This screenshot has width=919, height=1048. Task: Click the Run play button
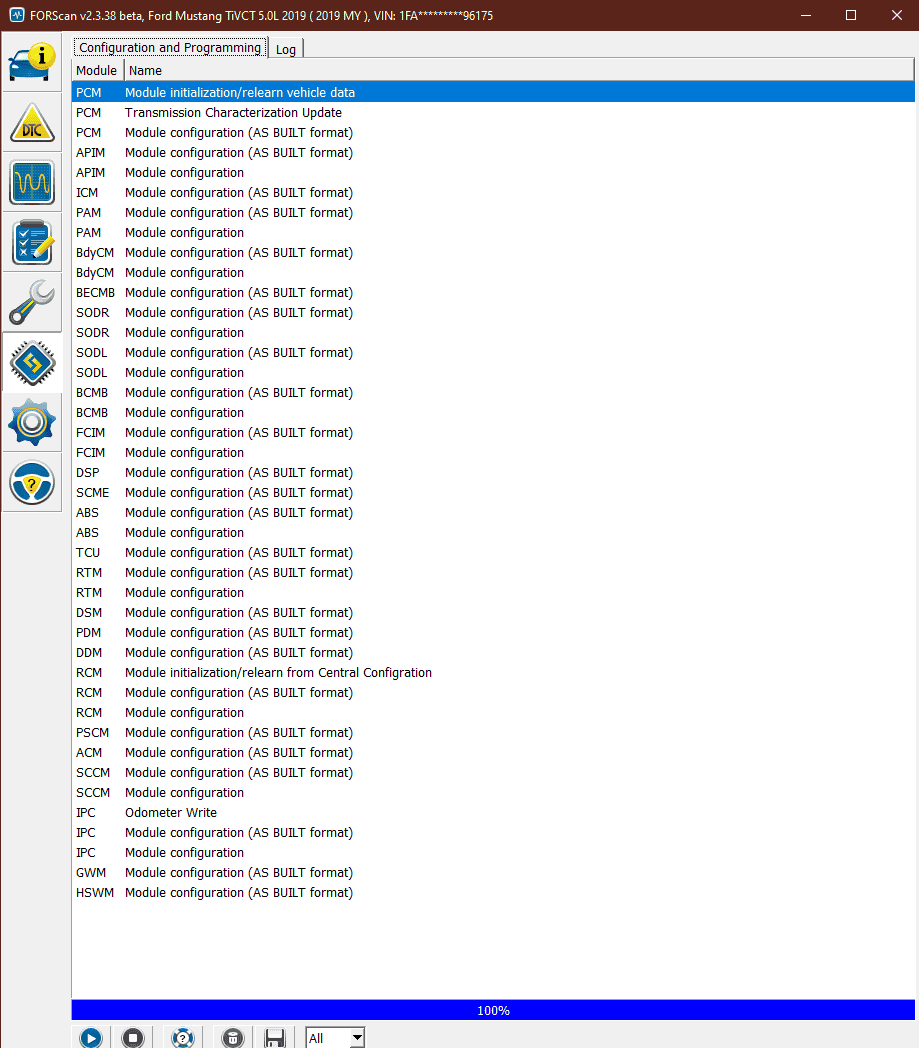tap(91, 1037)
